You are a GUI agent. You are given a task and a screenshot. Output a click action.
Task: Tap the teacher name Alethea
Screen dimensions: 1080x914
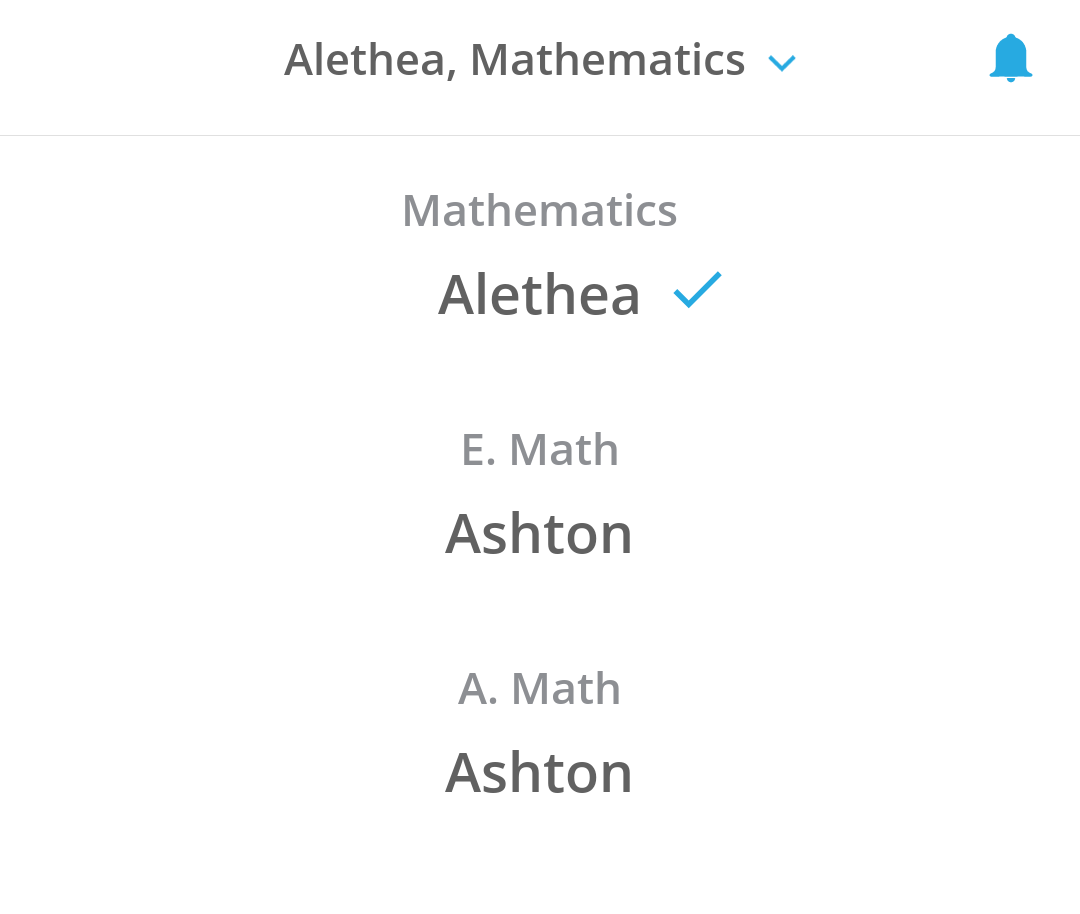tap(539, 294)
